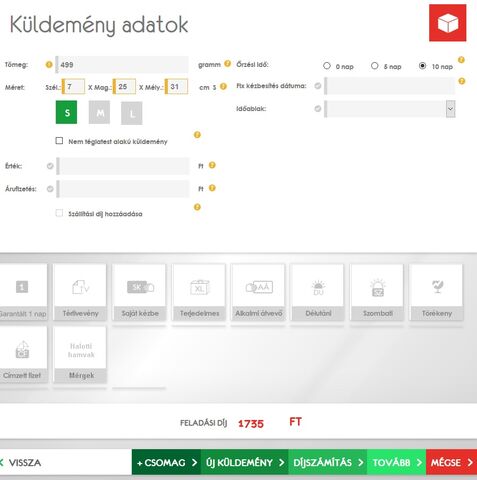
Task: Choose size L button
Action: click(x=132, y=113)
